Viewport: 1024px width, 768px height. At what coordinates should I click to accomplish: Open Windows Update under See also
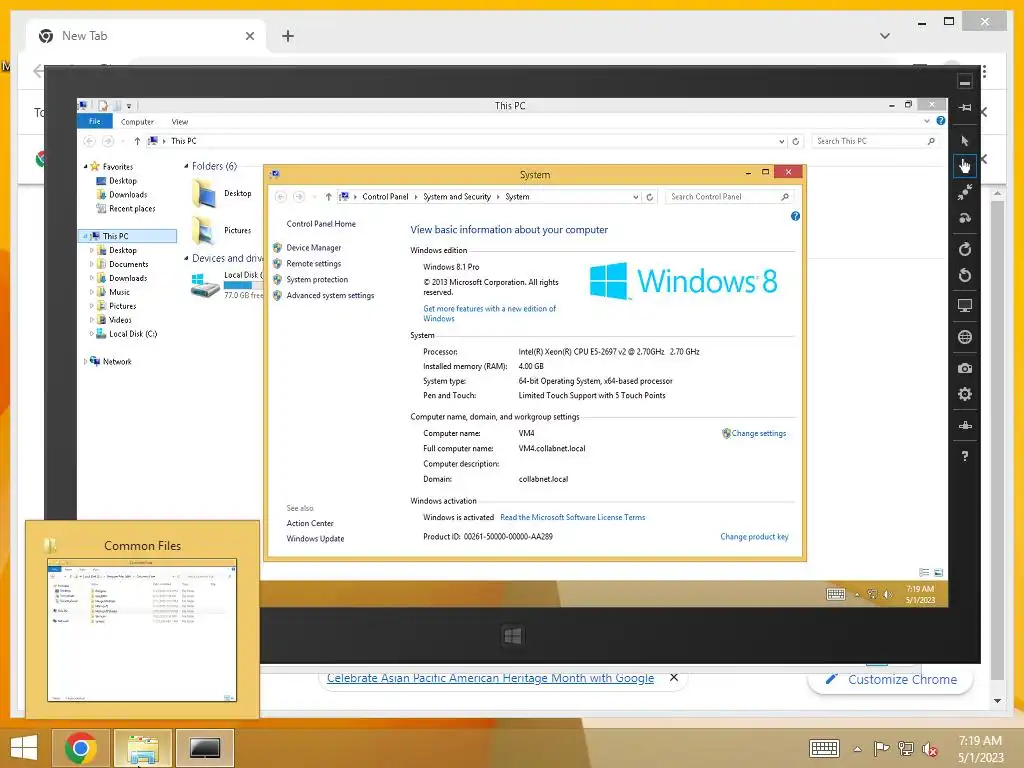[315, 539]
